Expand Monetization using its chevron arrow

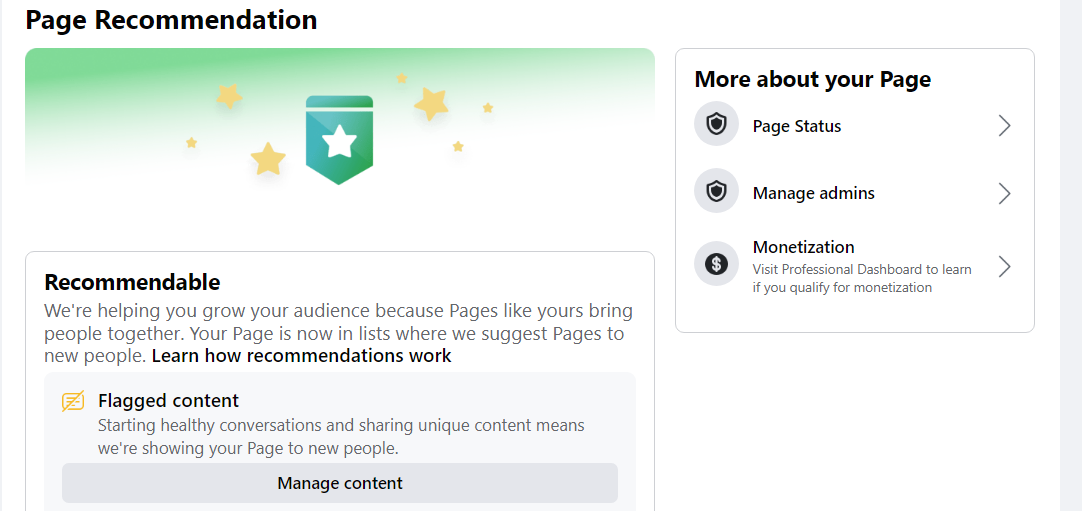pyautogui.click(x=1004, y=266)
